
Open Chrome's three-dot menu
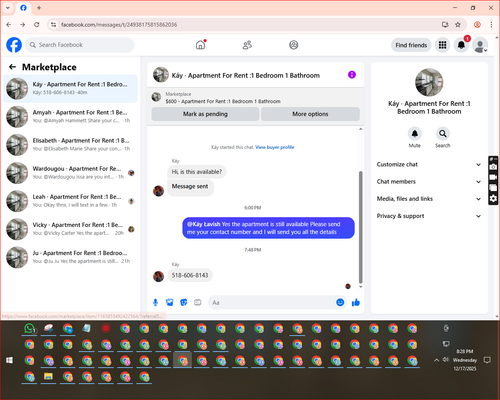tap(491, 25)
